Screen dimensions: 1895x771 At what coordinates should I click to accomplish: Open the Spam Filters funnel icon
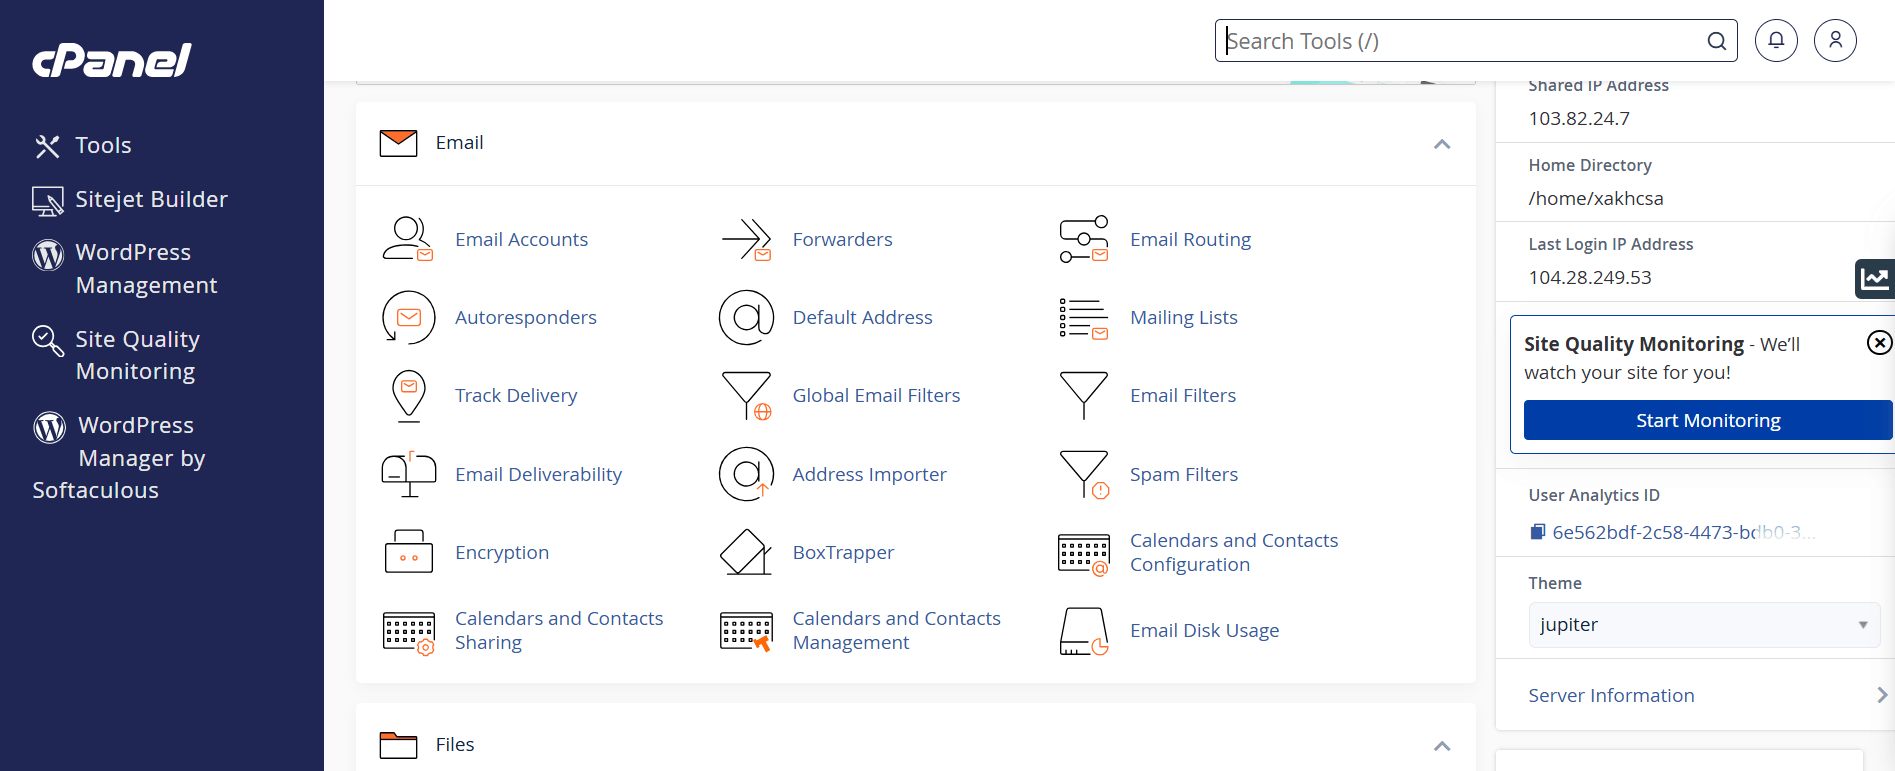(x=1084, y=474)
